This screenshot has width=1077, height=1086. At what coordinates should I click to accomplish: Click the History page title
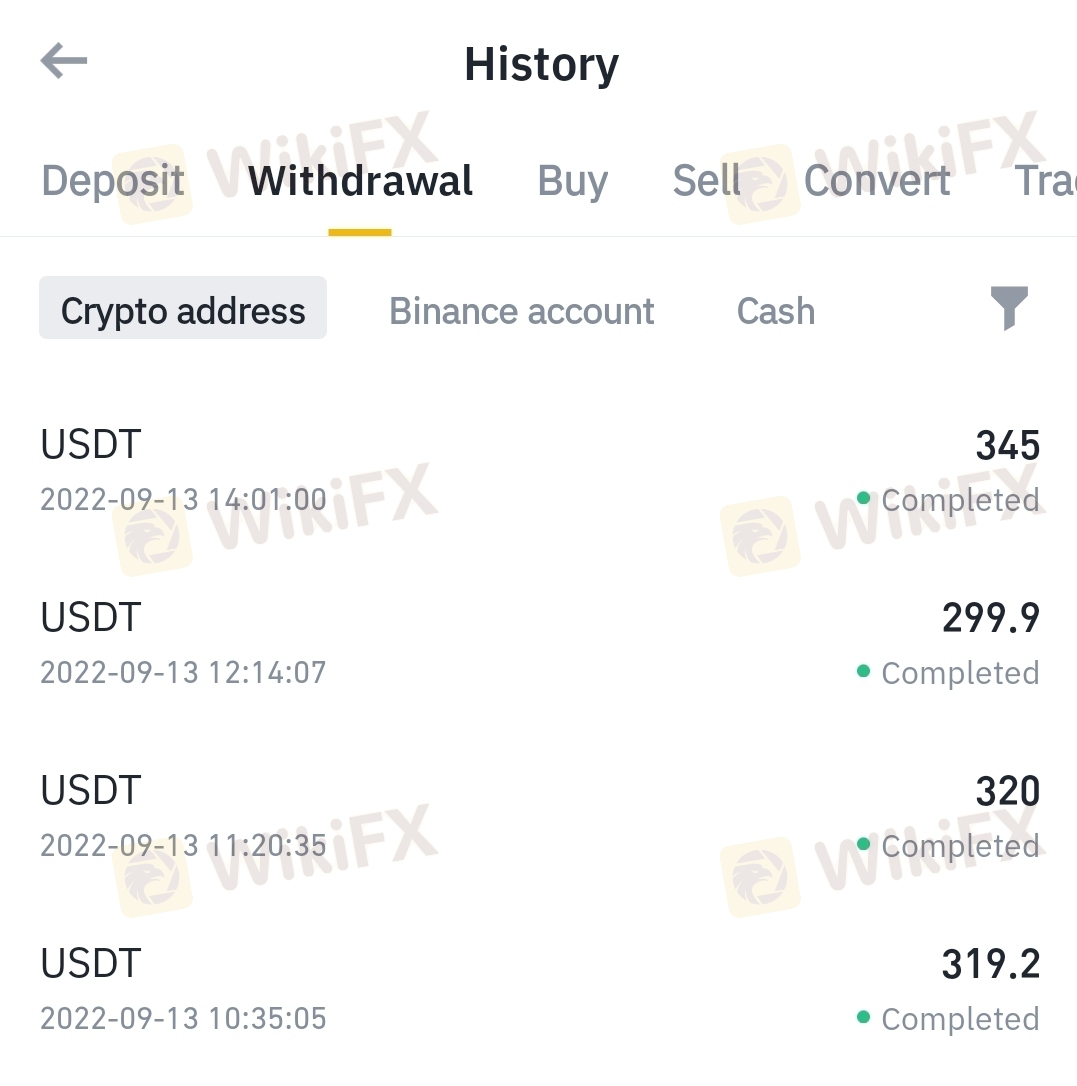(541, 64)
